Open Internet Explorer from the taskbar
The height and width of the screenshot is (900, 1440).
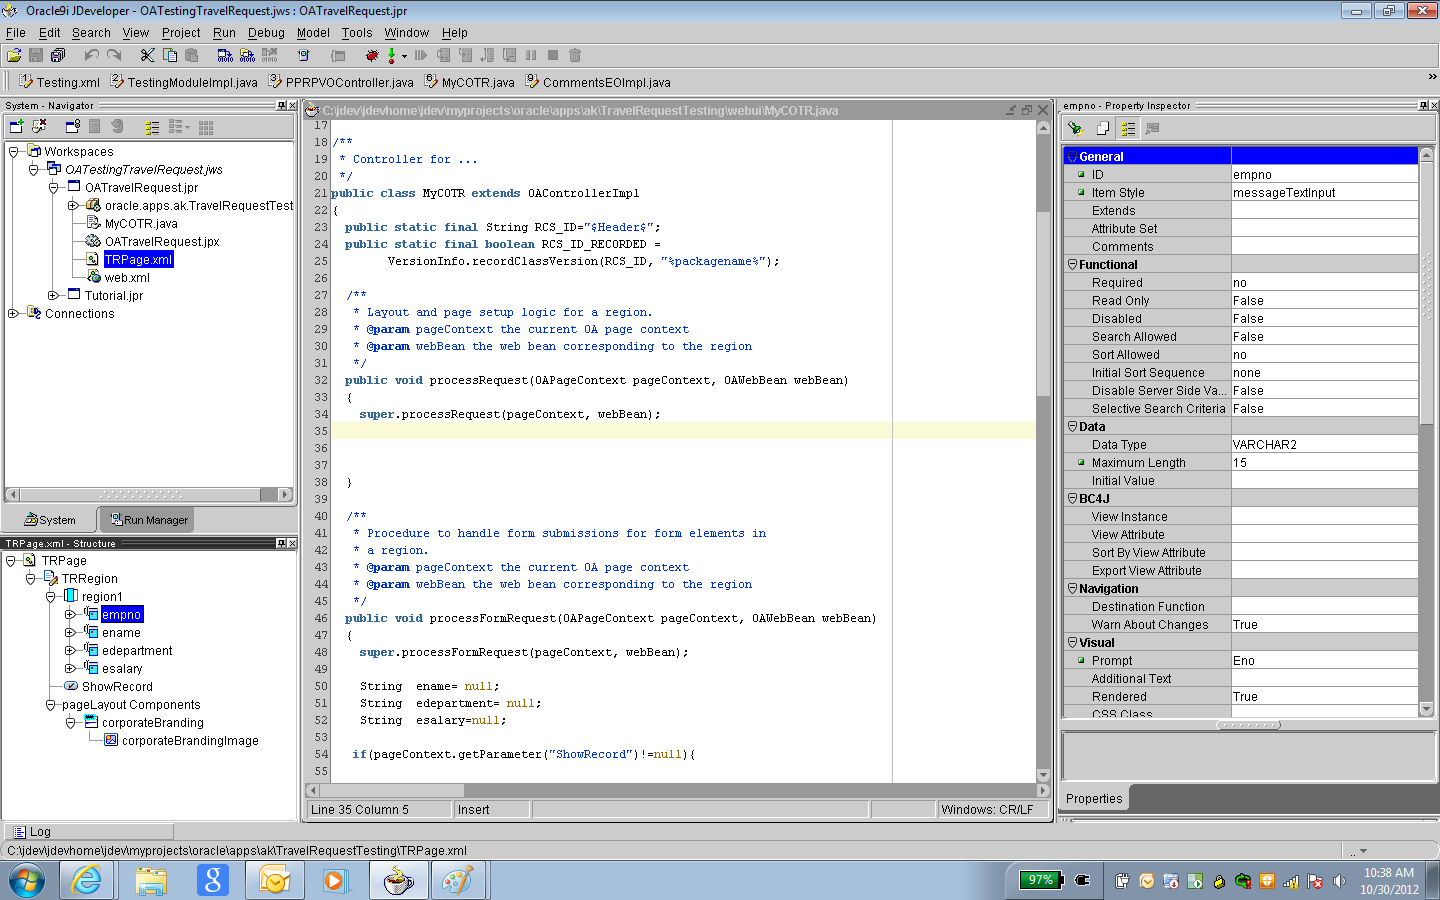click(87, 881)
